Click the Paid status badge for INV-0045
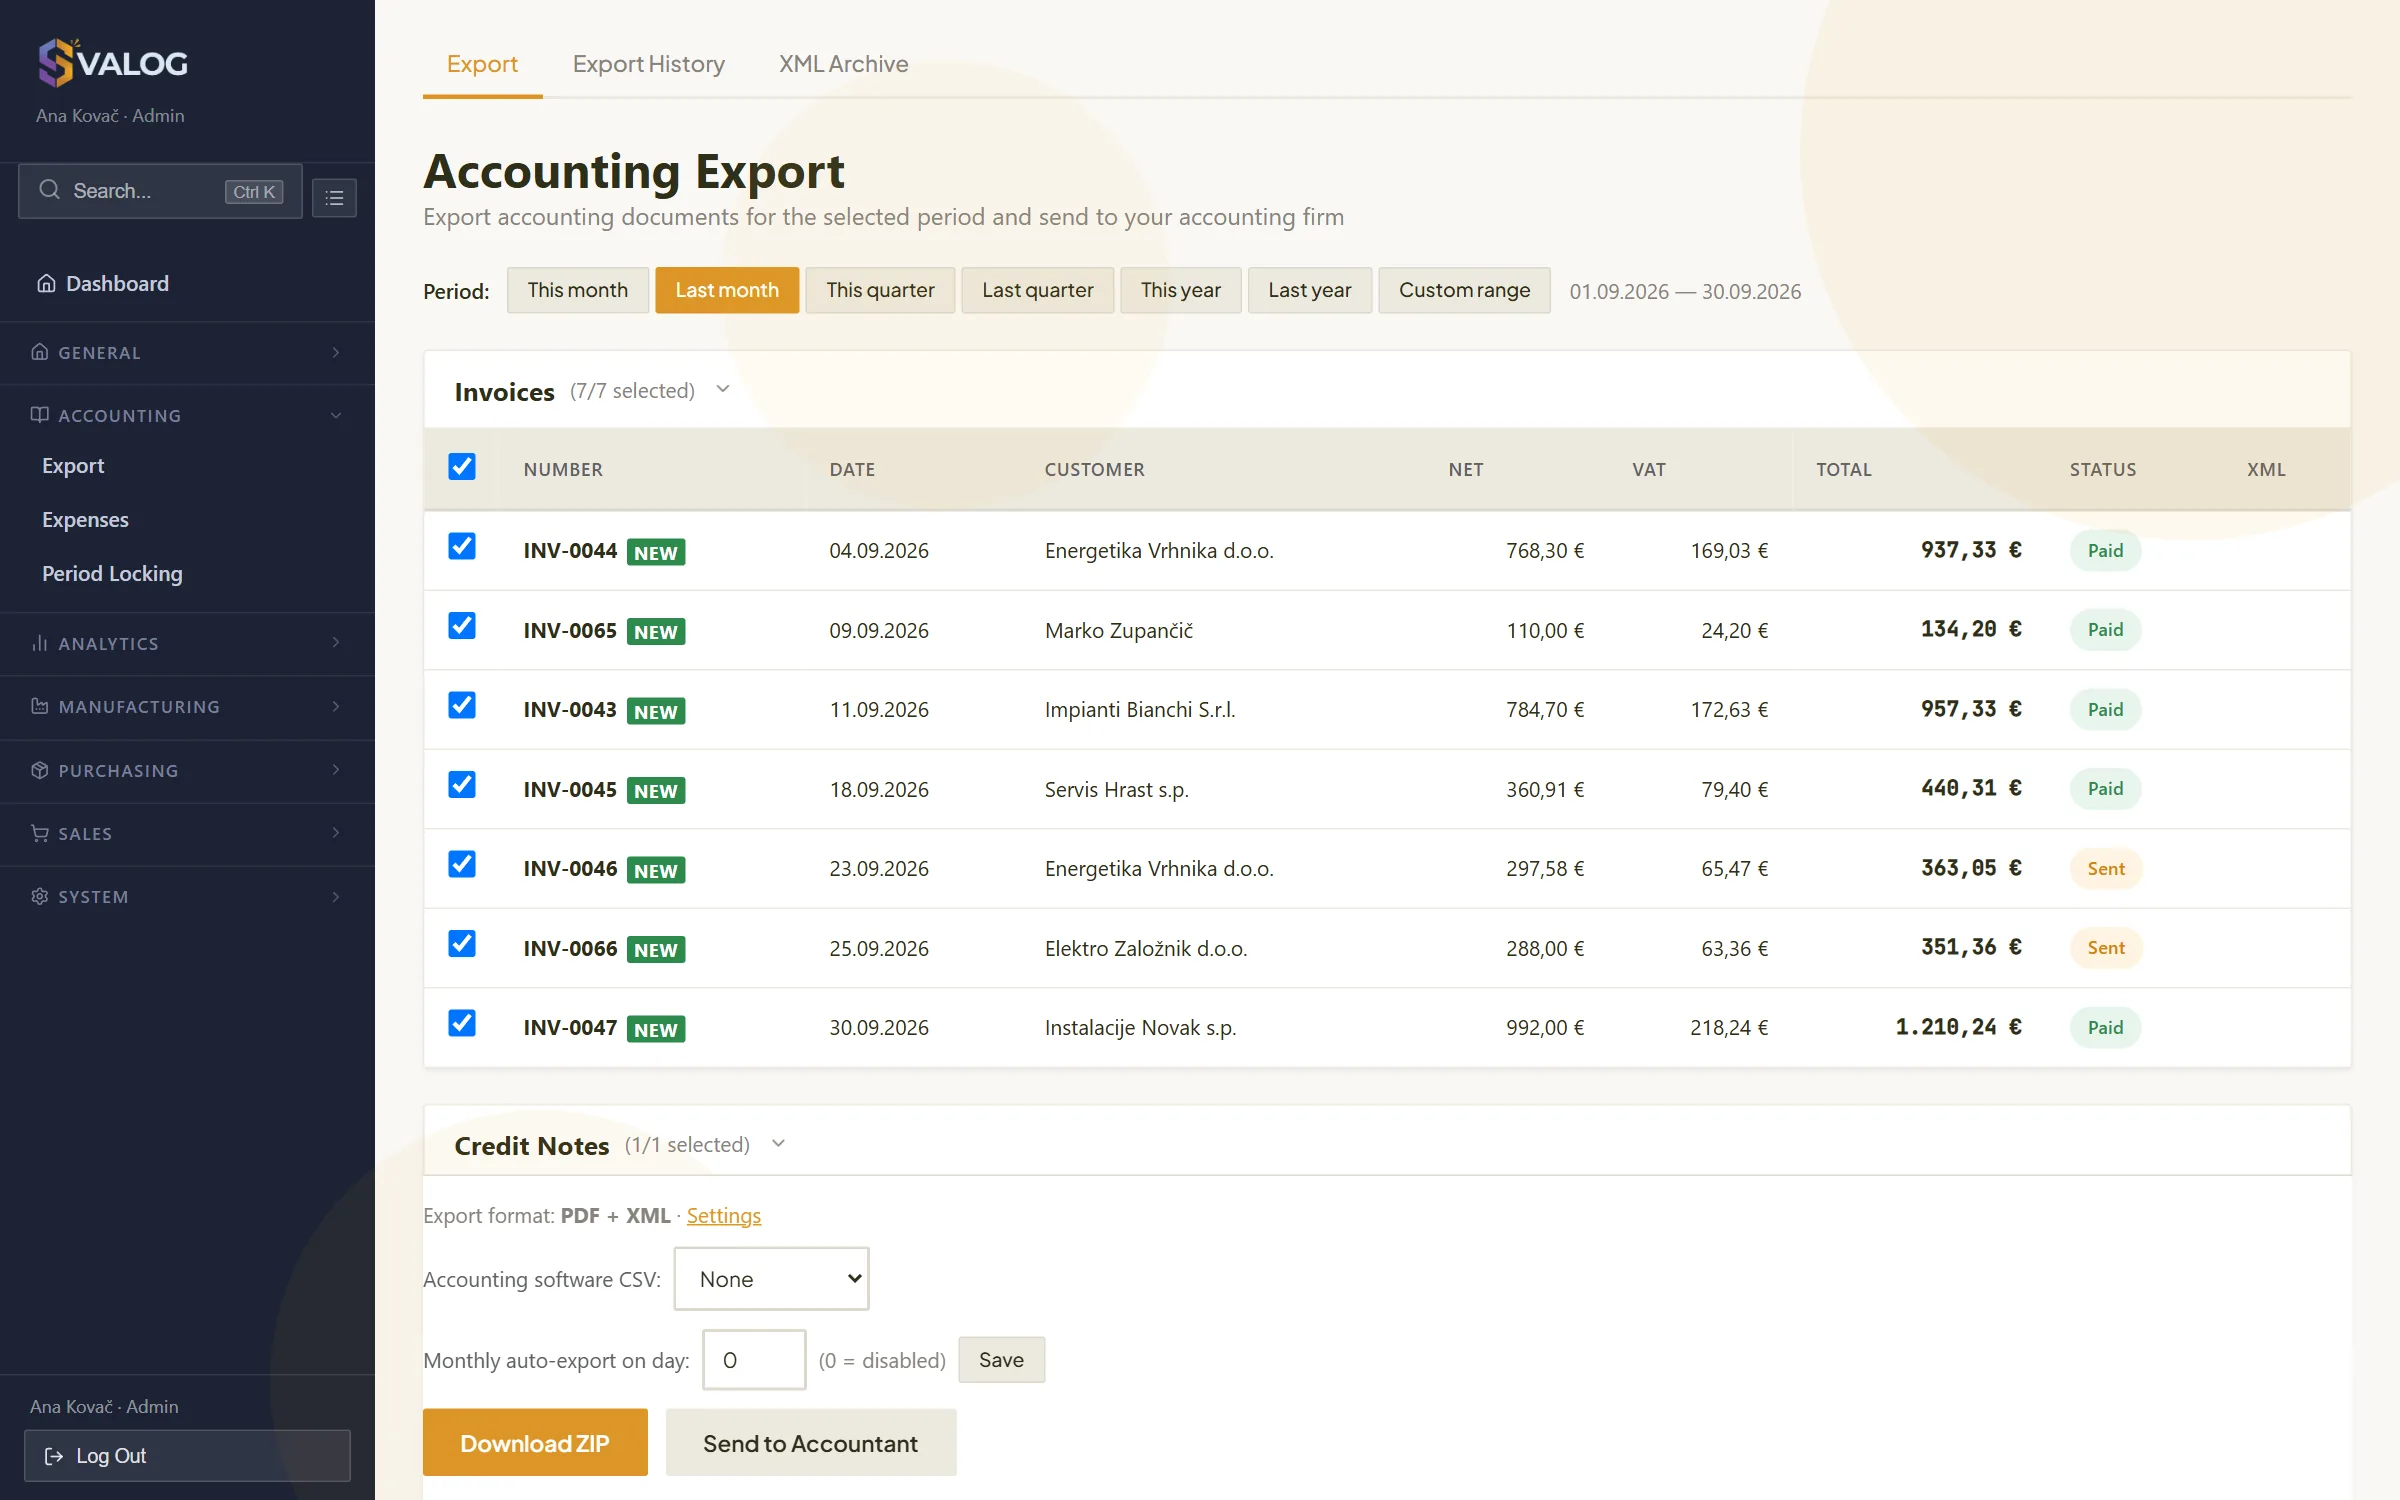Viewport: 2400px width, 1500px height. click(2105, 789)
